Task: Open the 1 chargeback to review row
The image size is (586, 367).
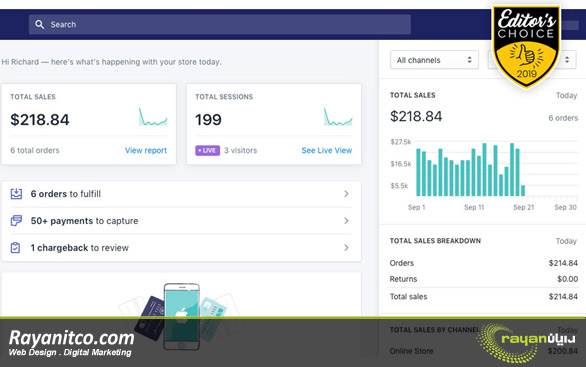Action: (x=181, y=248)
